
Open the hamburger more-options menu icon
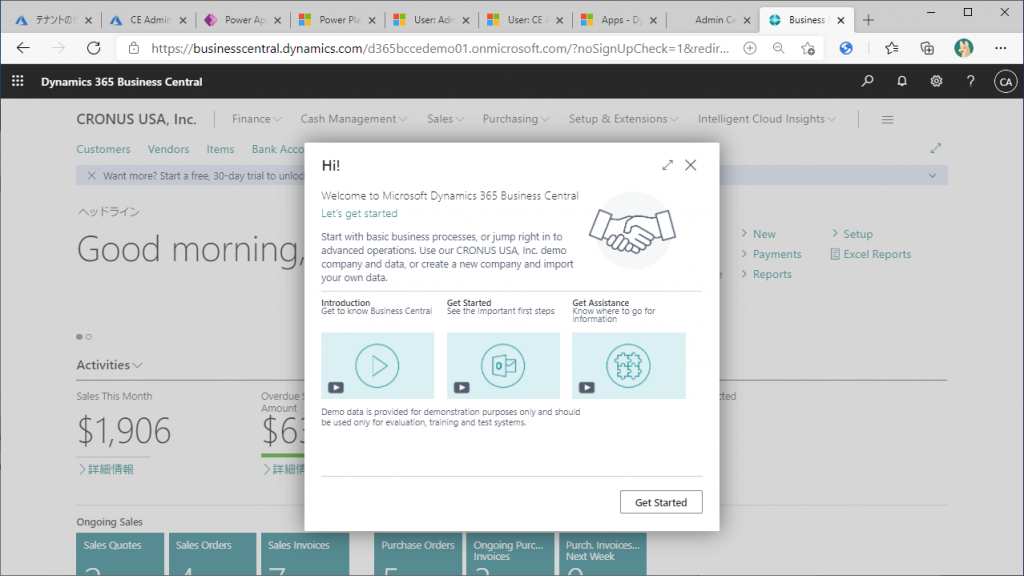[x=888, y=120]
